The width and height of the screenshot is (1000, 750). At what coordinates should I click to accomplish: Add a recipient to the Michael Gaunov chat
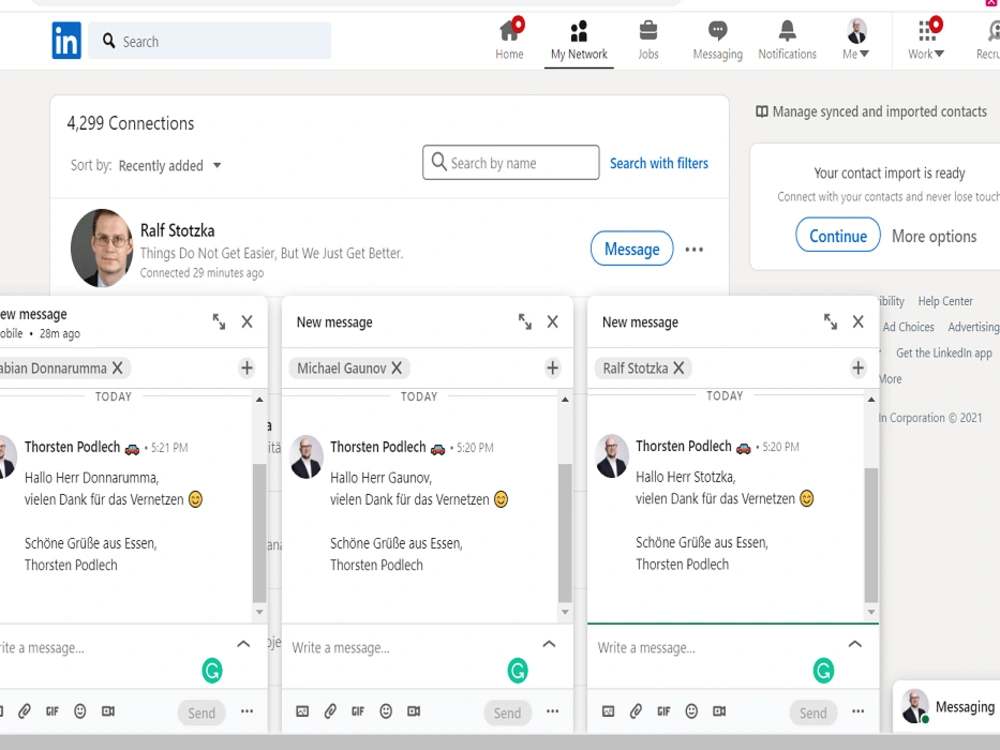pyautogui.click(x=552, y=368)
